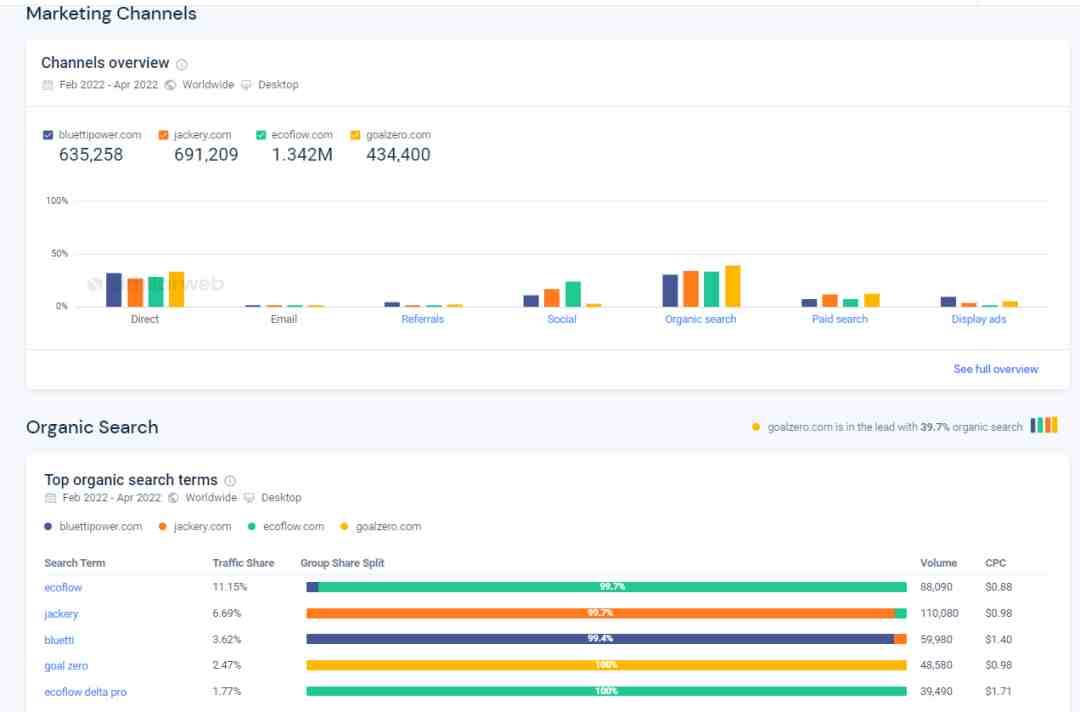Image resolution: width=1080 pixels, height=712 pixels.
Task: Disable the goalzero.com checkbox
Action: coord(355,135)
